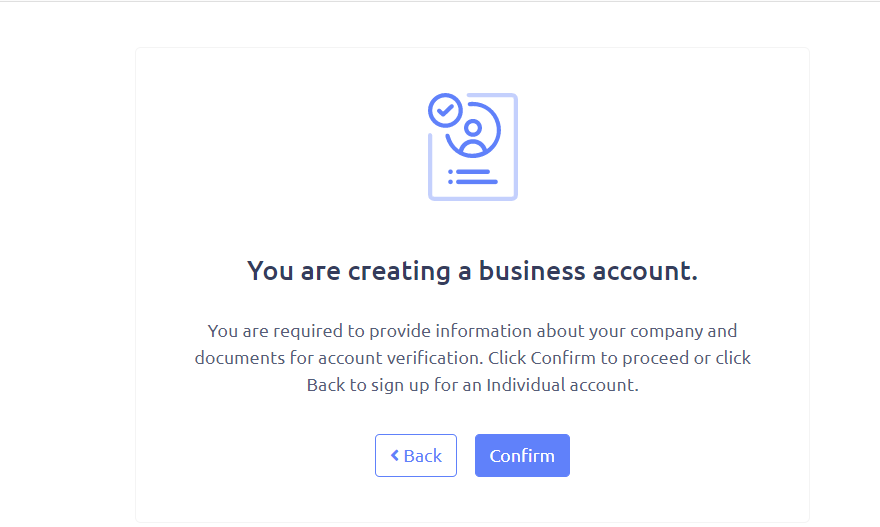This screenshot has width=880, height=527.
Task: Click the bullet list lines in illustration
Action: click(473, 177)
